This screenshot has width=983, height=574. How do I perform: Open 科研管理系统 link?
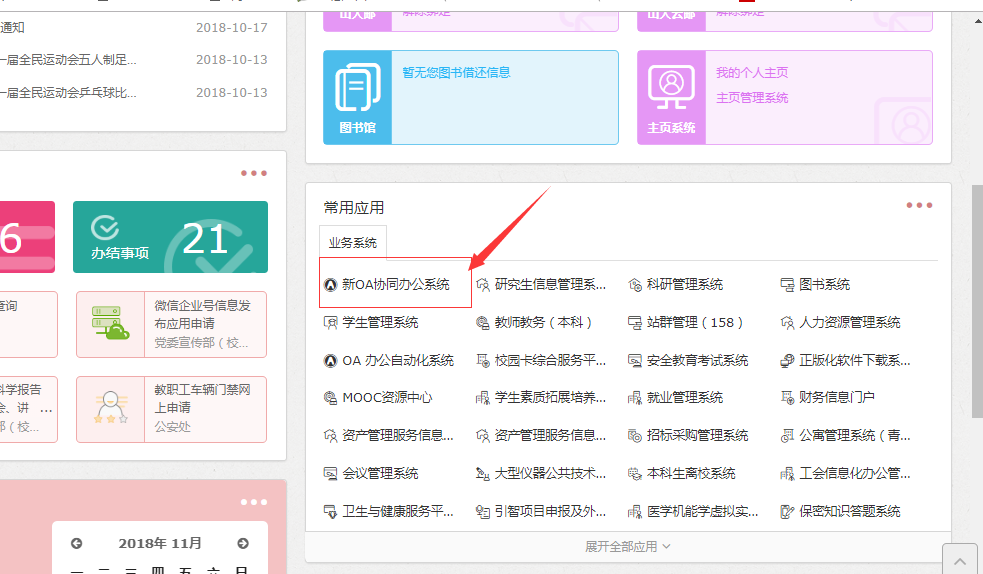[684, 285]
